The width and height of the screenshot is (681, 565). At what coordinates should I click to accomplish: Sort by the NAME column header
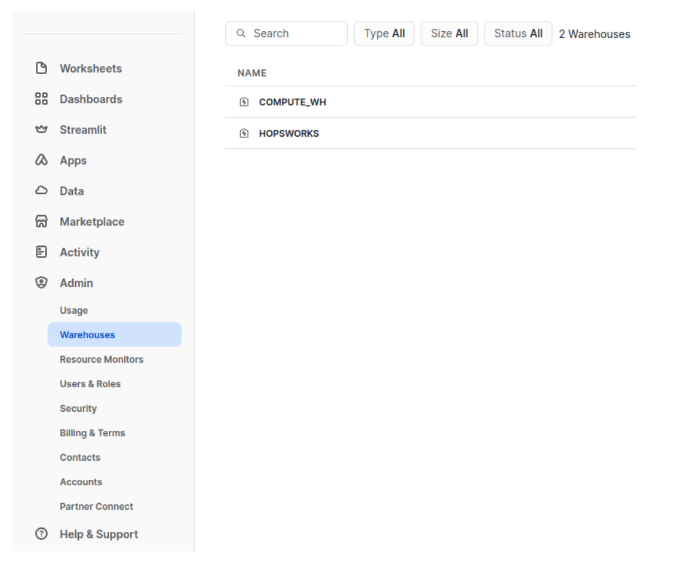(x=252, y=73)
